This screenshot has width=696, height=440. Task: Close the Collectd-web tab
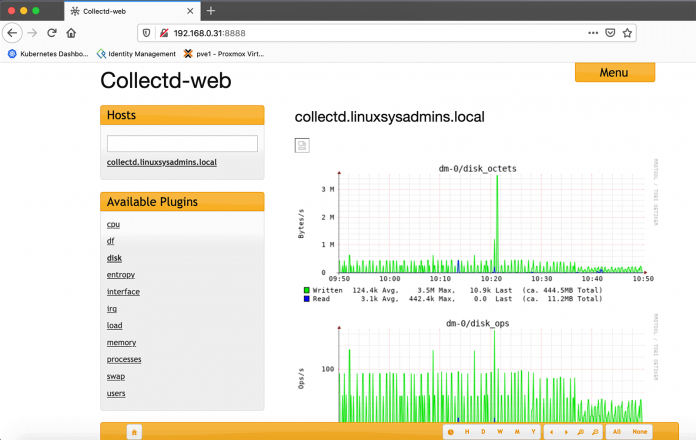pos(190,11)
